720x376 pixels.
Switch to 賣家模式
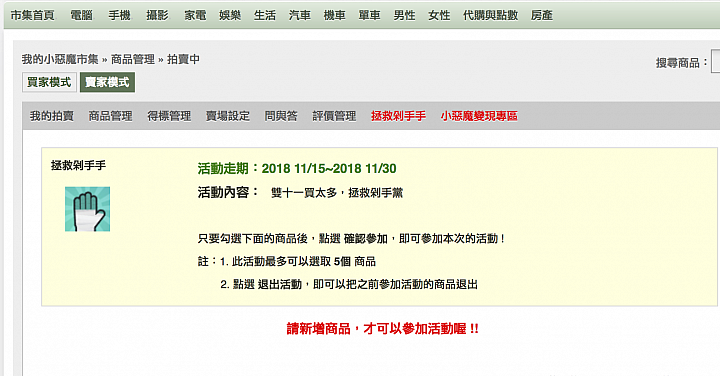tap(107, 82)
